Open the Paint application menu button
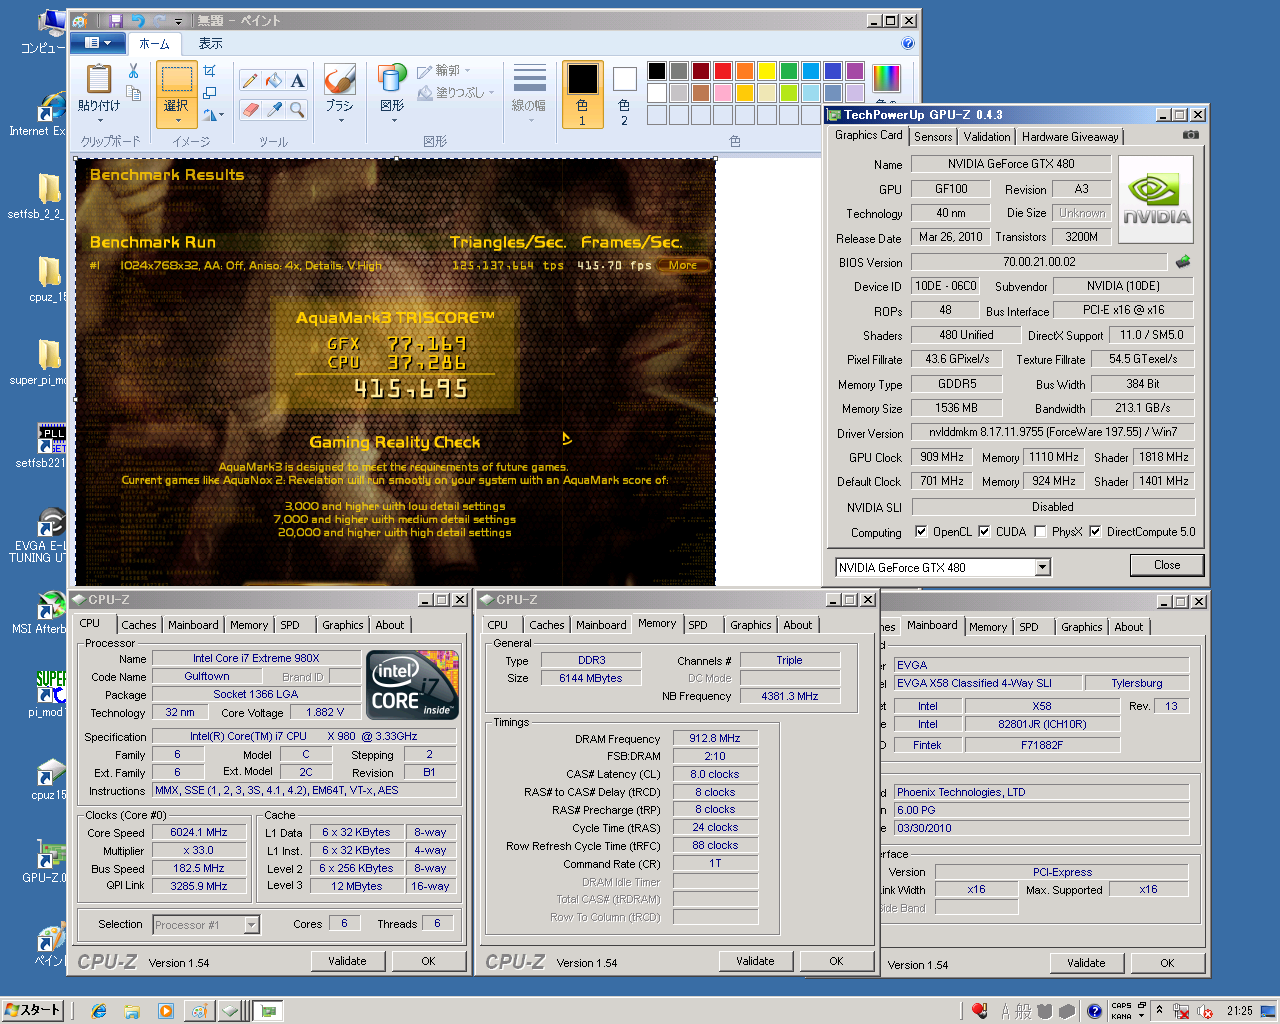 [98, 43]
